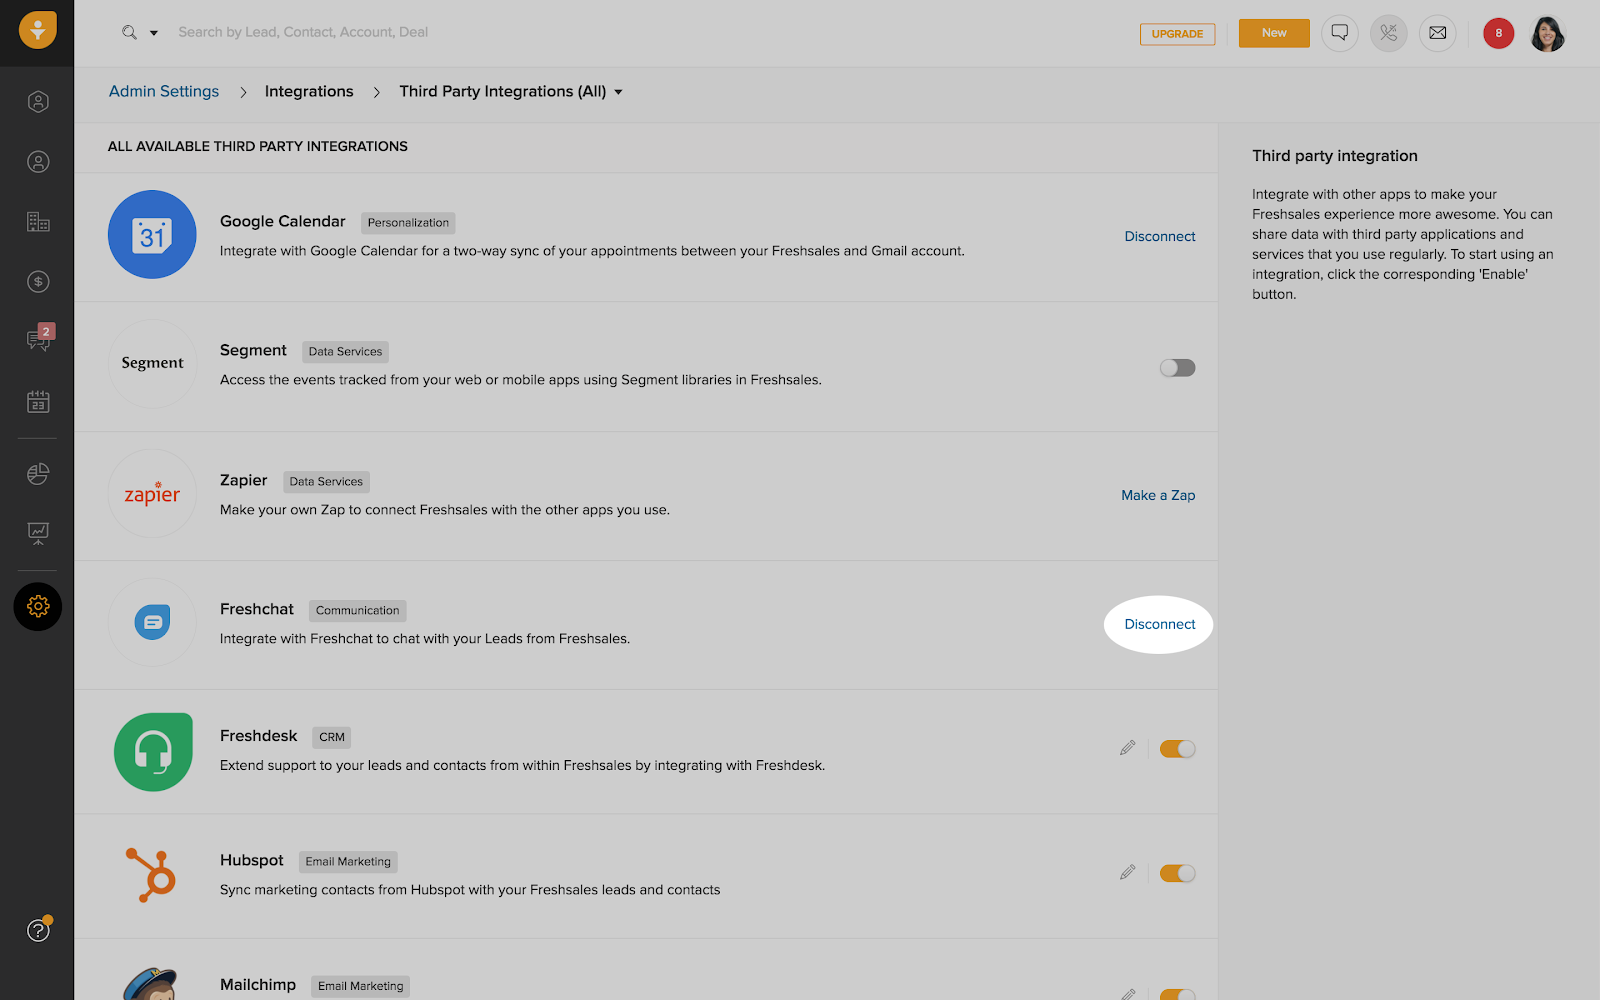Open the Deals dollar icon in sidebar
This screenshot has height=1000, width=1600.
38,282
